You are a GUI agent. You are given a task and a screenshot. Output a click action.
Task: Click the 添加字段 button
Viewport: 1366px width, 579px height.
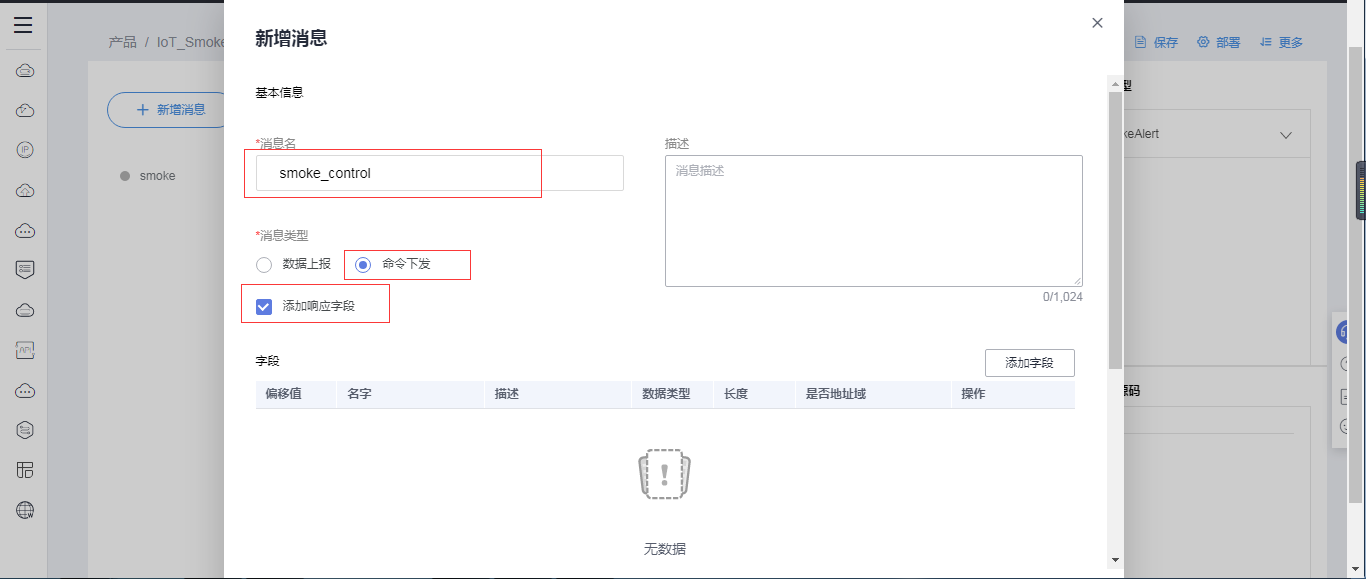coord(1029,363)
